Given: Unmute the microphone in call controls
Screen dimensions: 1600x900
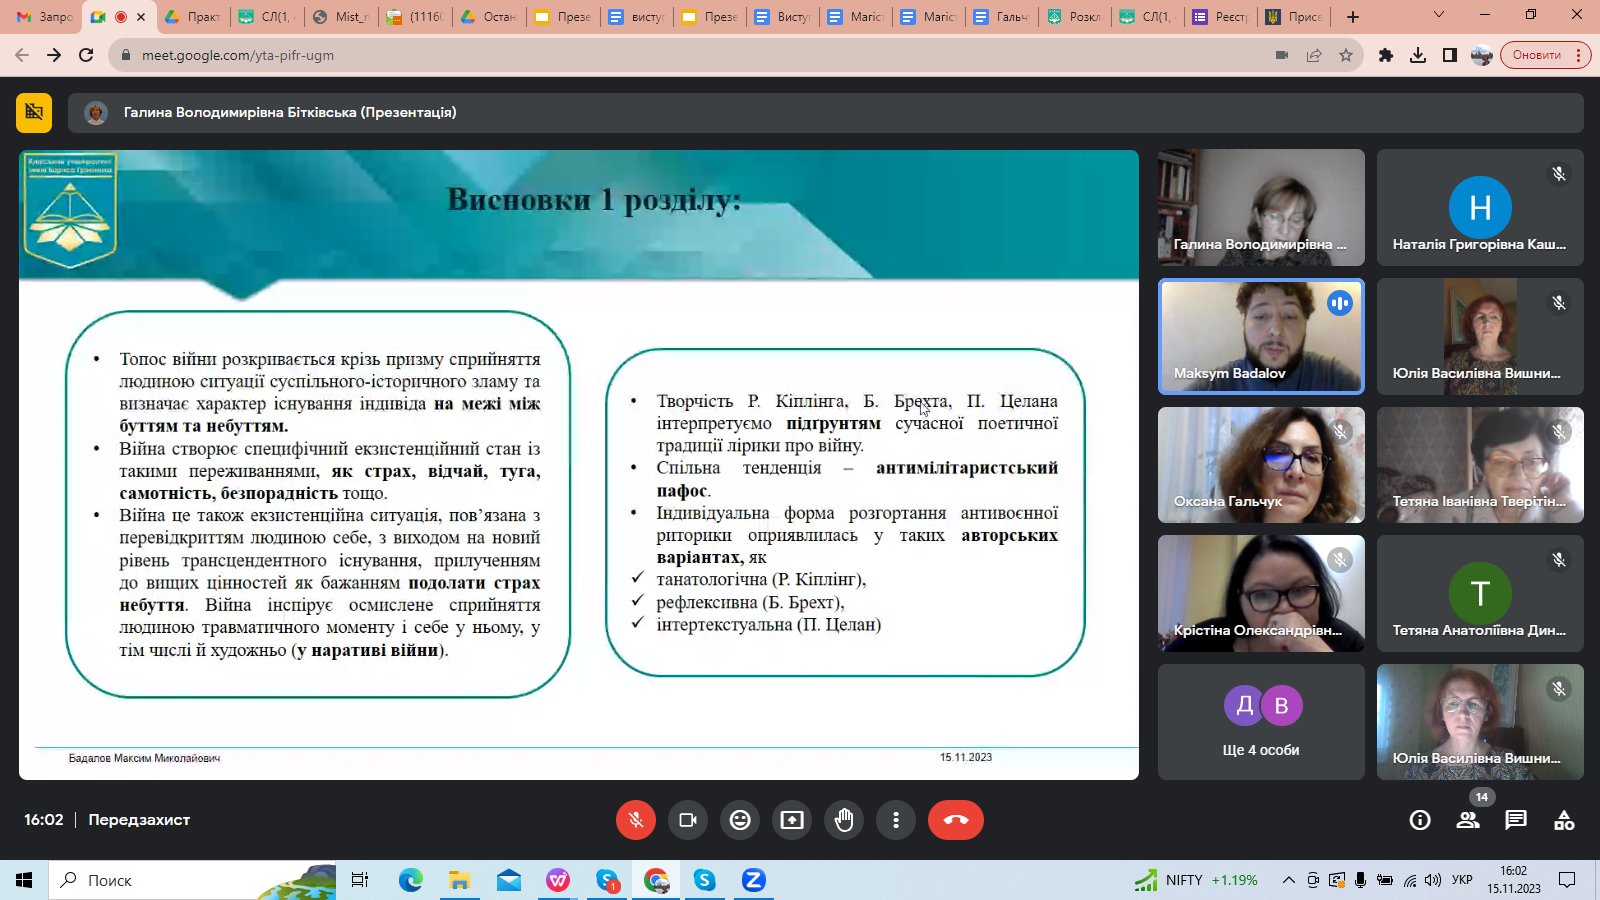Looking at the screenshot, I should (635, 820).
